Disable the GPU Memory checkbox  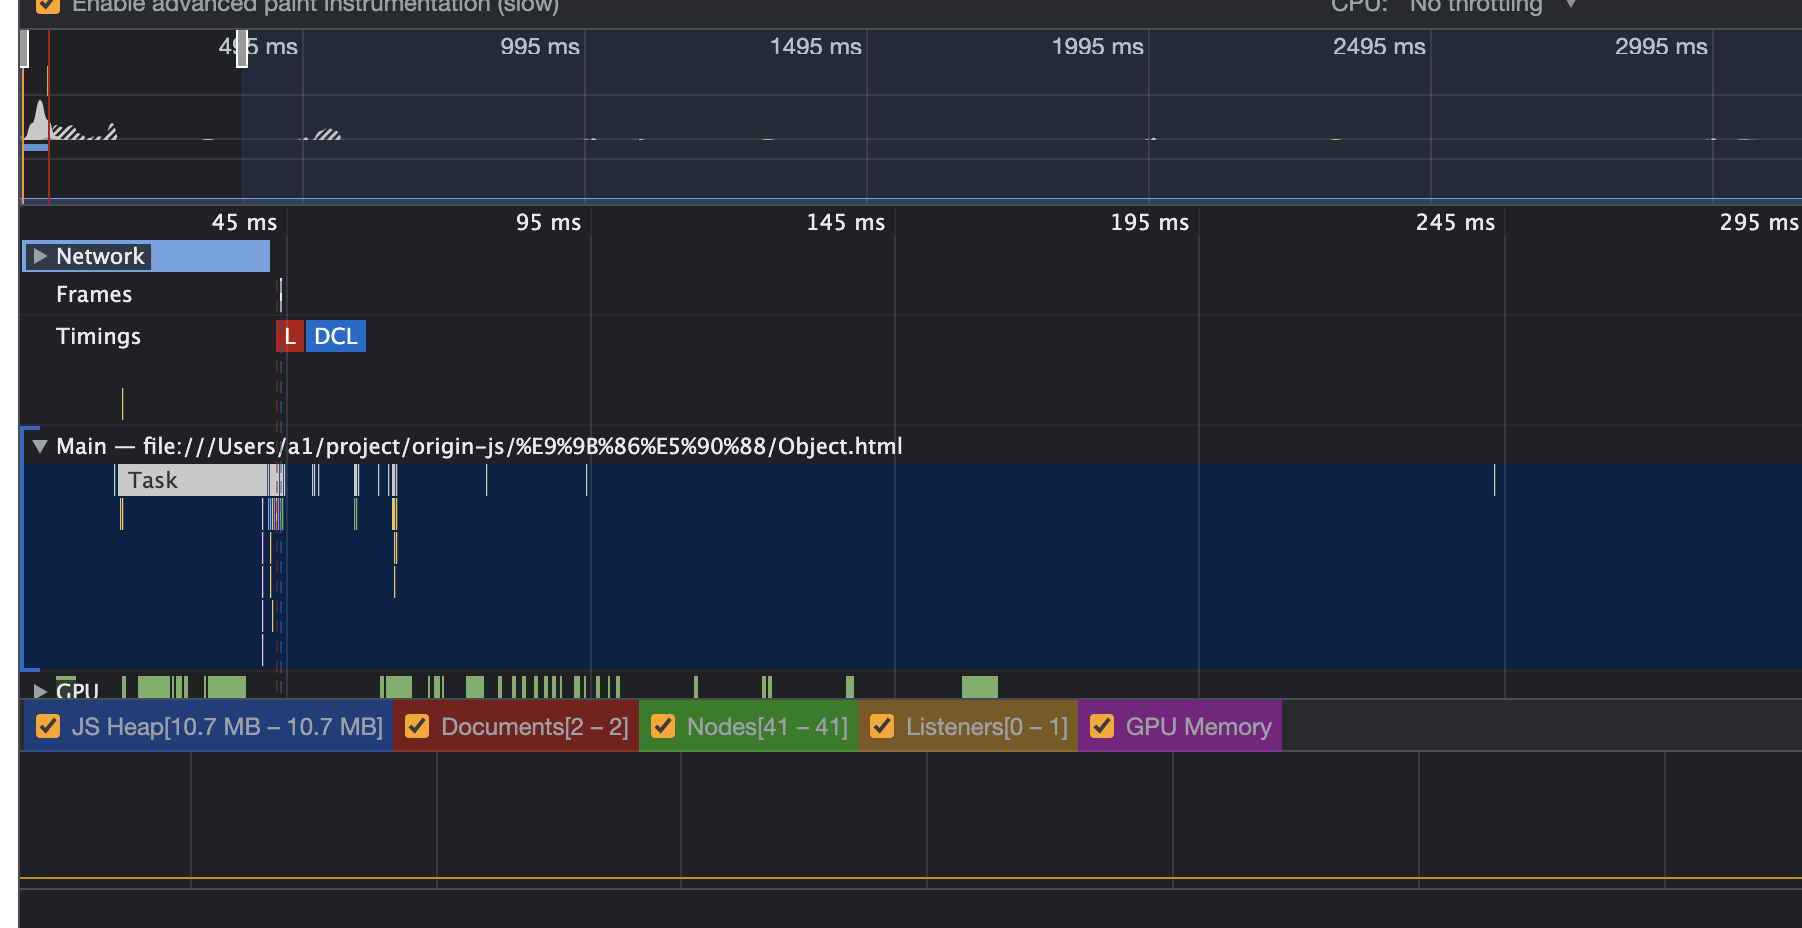click(1102, 726)
